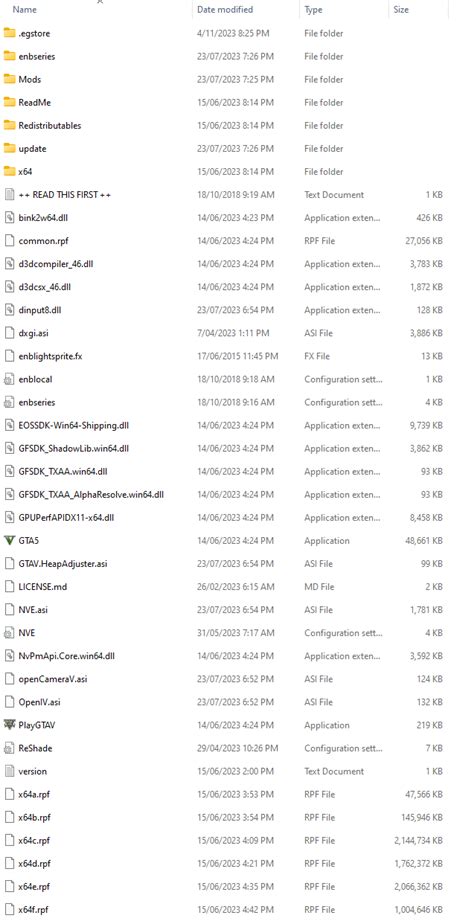The height and width of the screenshot is (924, 474).
Task: Select the x64c.rpf file row
Action: tap(224, 840)
